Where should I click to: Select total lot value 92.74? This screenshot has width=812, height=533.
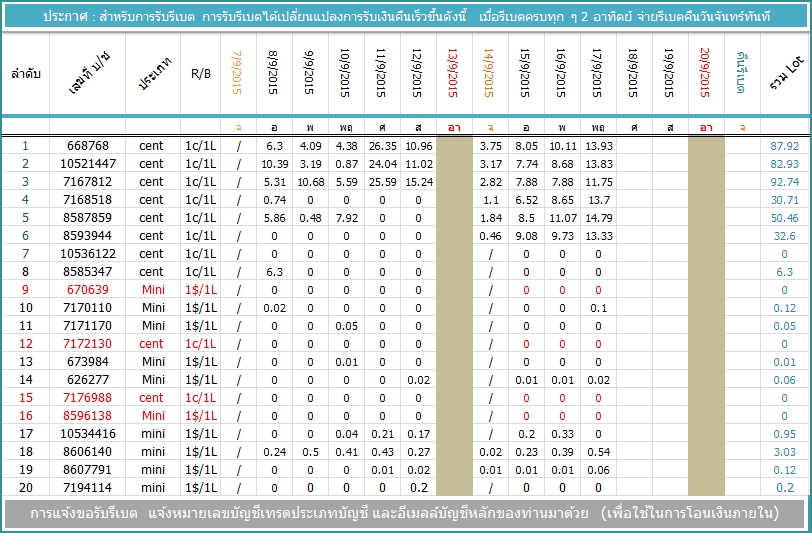tap(785, 182)
